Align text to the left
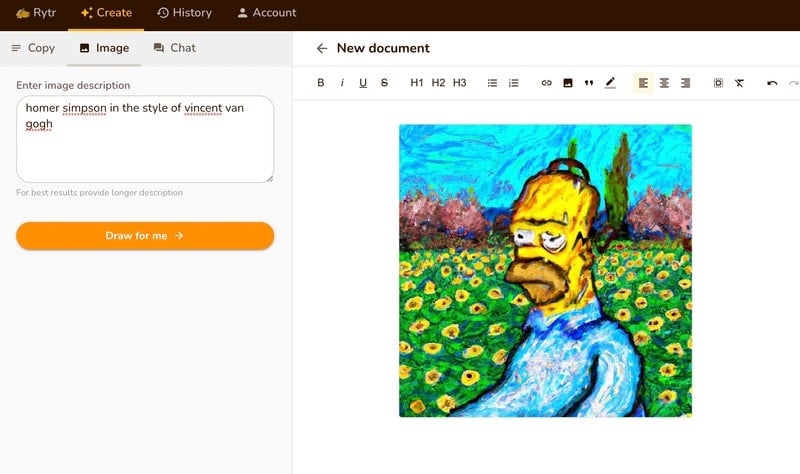The image size is (800, 474). [x=643, y=83]
